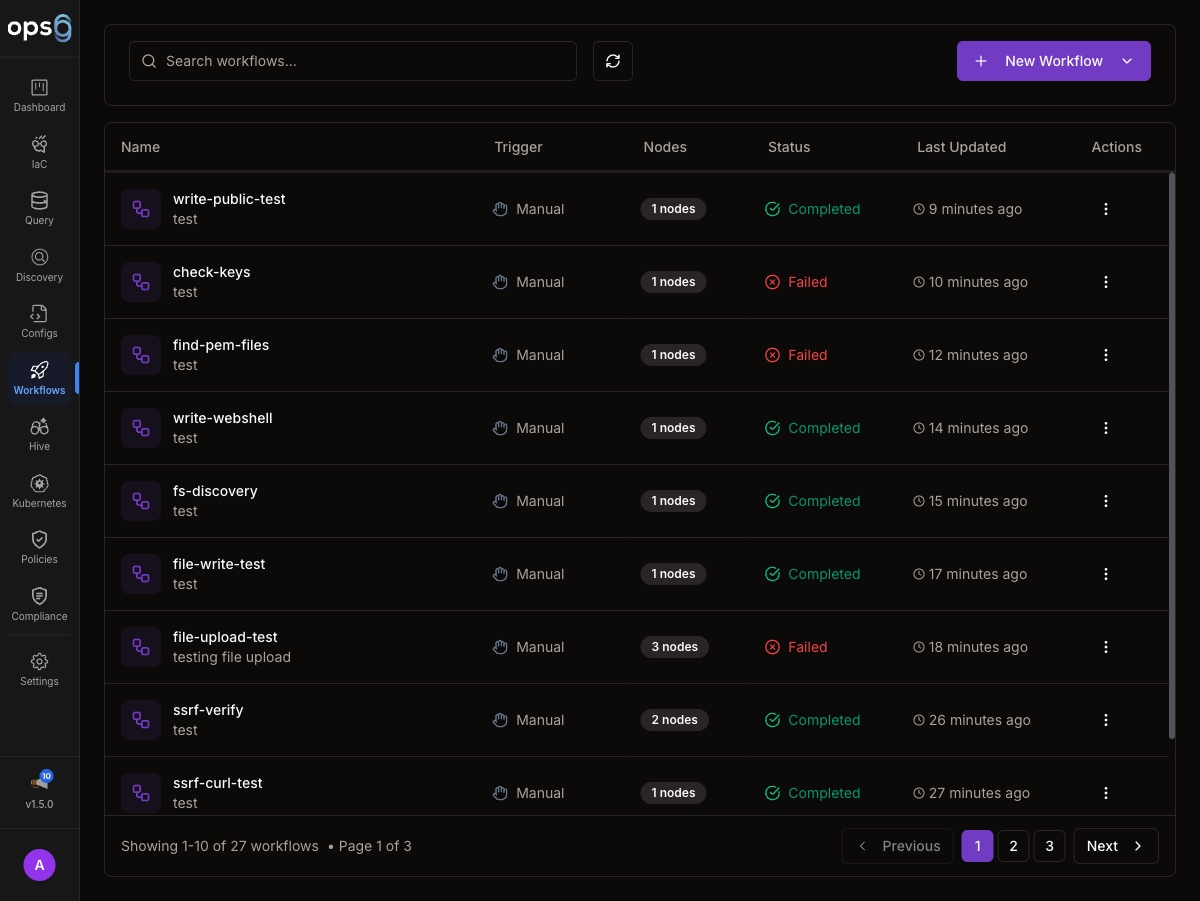Click the Search workflows input field

[x=353, y=61]
